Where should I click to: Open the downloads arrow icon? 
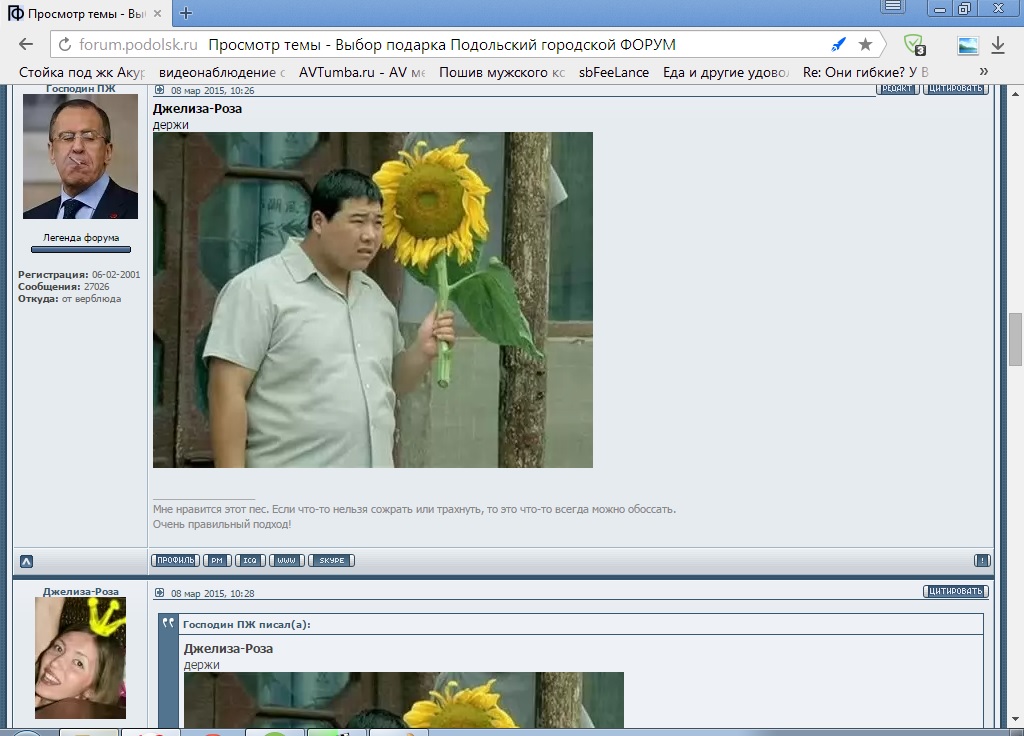click(x=997, y=45)
